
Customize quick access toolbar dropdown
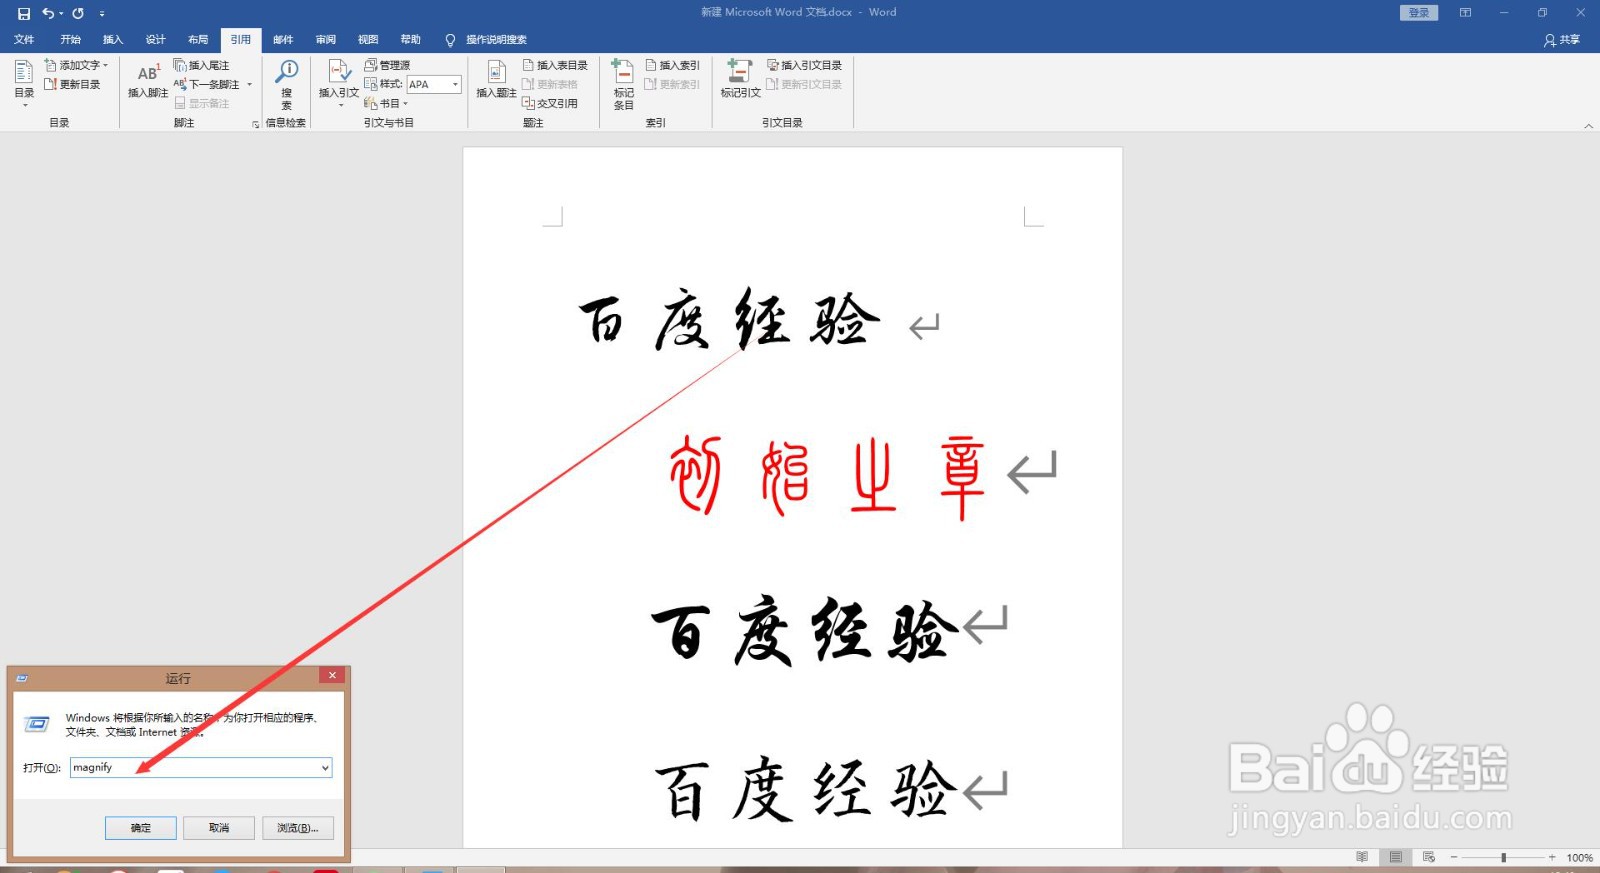(102, 13)
